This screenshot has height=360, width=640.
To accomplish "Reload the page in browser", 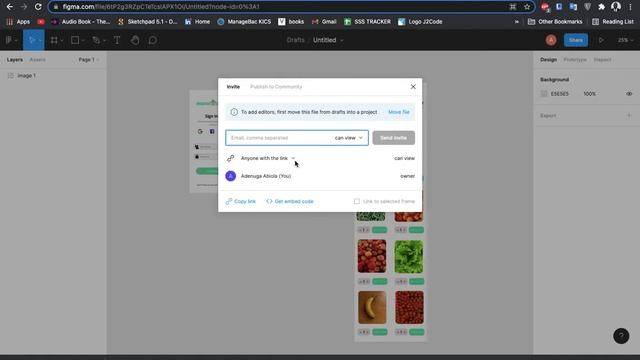I will click(38, 7).
